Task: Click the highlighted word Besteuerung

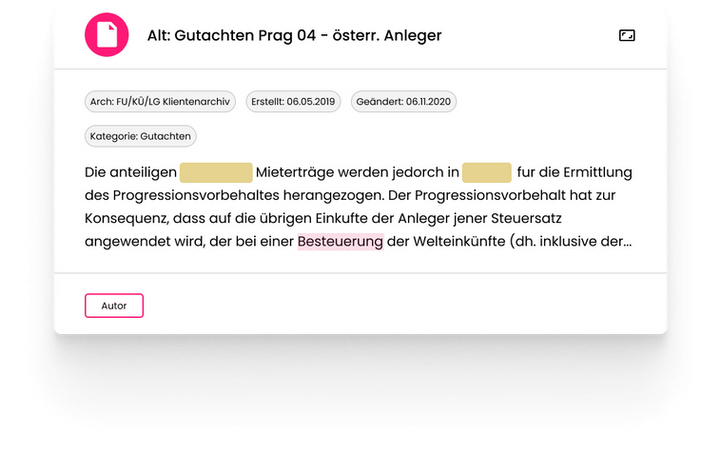Action: (x=340, y=241)
